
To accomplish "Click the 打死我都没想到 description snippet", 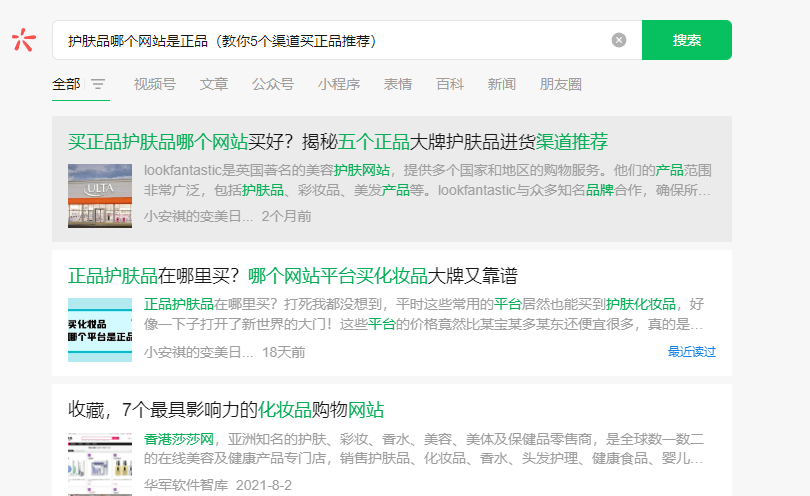I will 424,314.
